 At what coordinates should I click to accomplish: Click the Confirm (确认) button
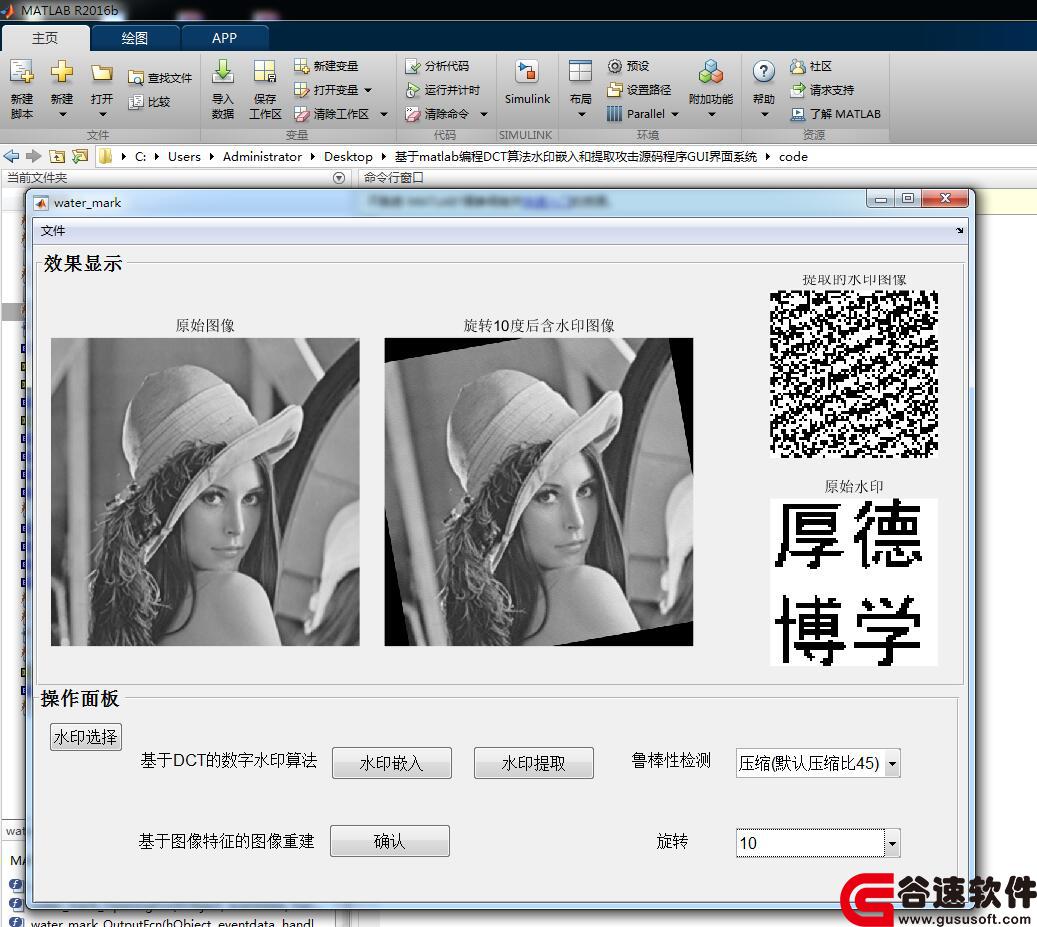390,841
